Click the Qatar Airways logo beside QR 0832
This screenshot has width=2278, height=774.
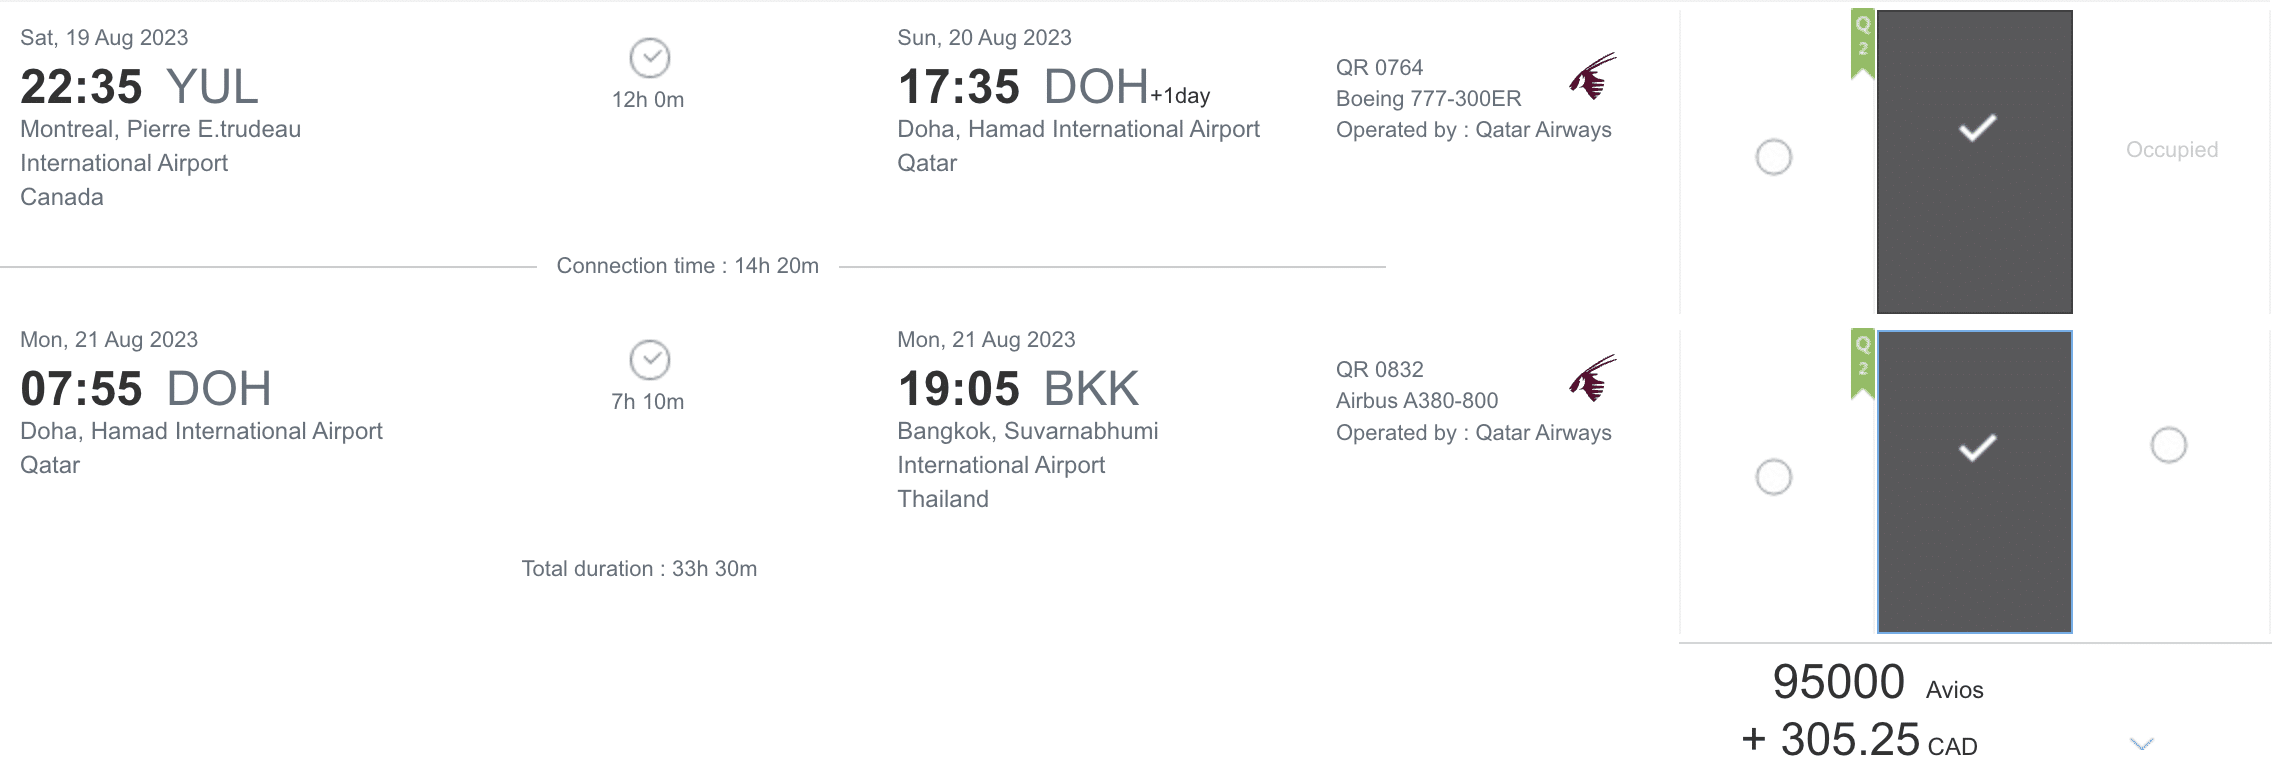tap(1592, 378)
